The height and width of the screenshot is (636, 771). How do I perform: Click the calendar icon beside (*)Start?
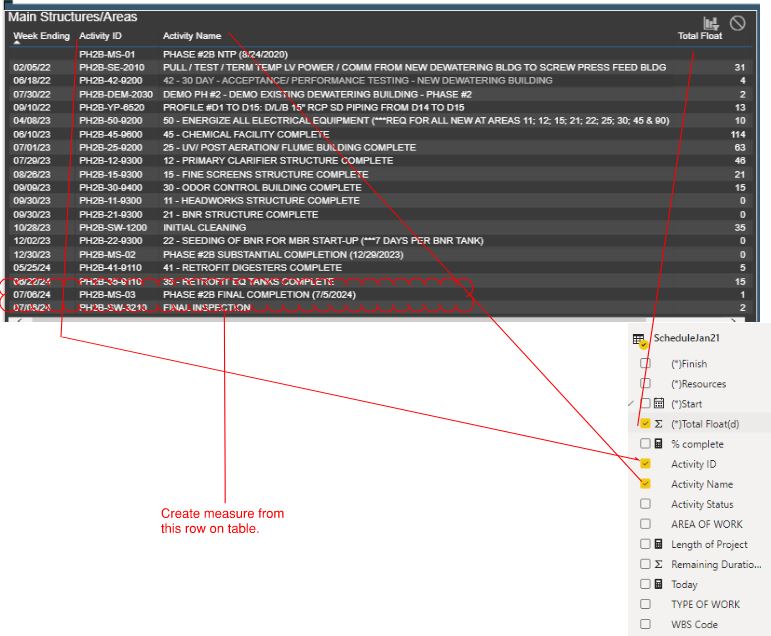click(659, 404)
